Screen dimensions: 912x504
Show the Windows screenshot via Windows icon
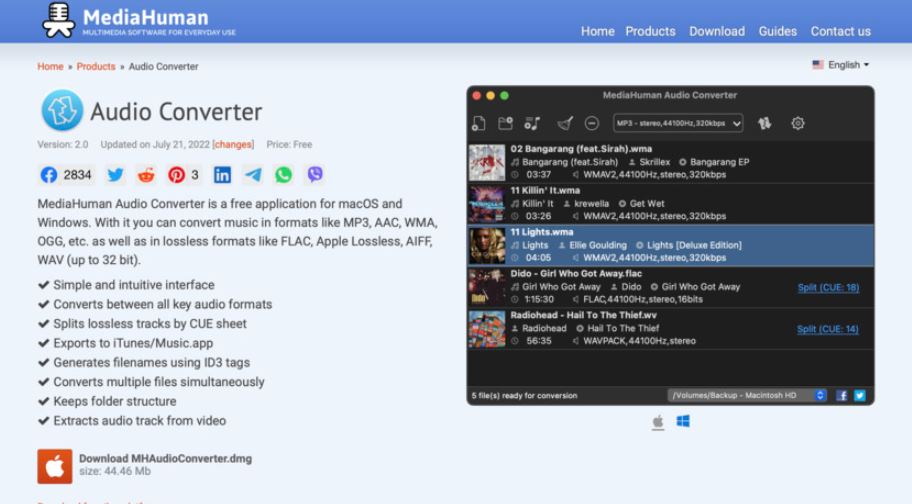pos(683,421)
